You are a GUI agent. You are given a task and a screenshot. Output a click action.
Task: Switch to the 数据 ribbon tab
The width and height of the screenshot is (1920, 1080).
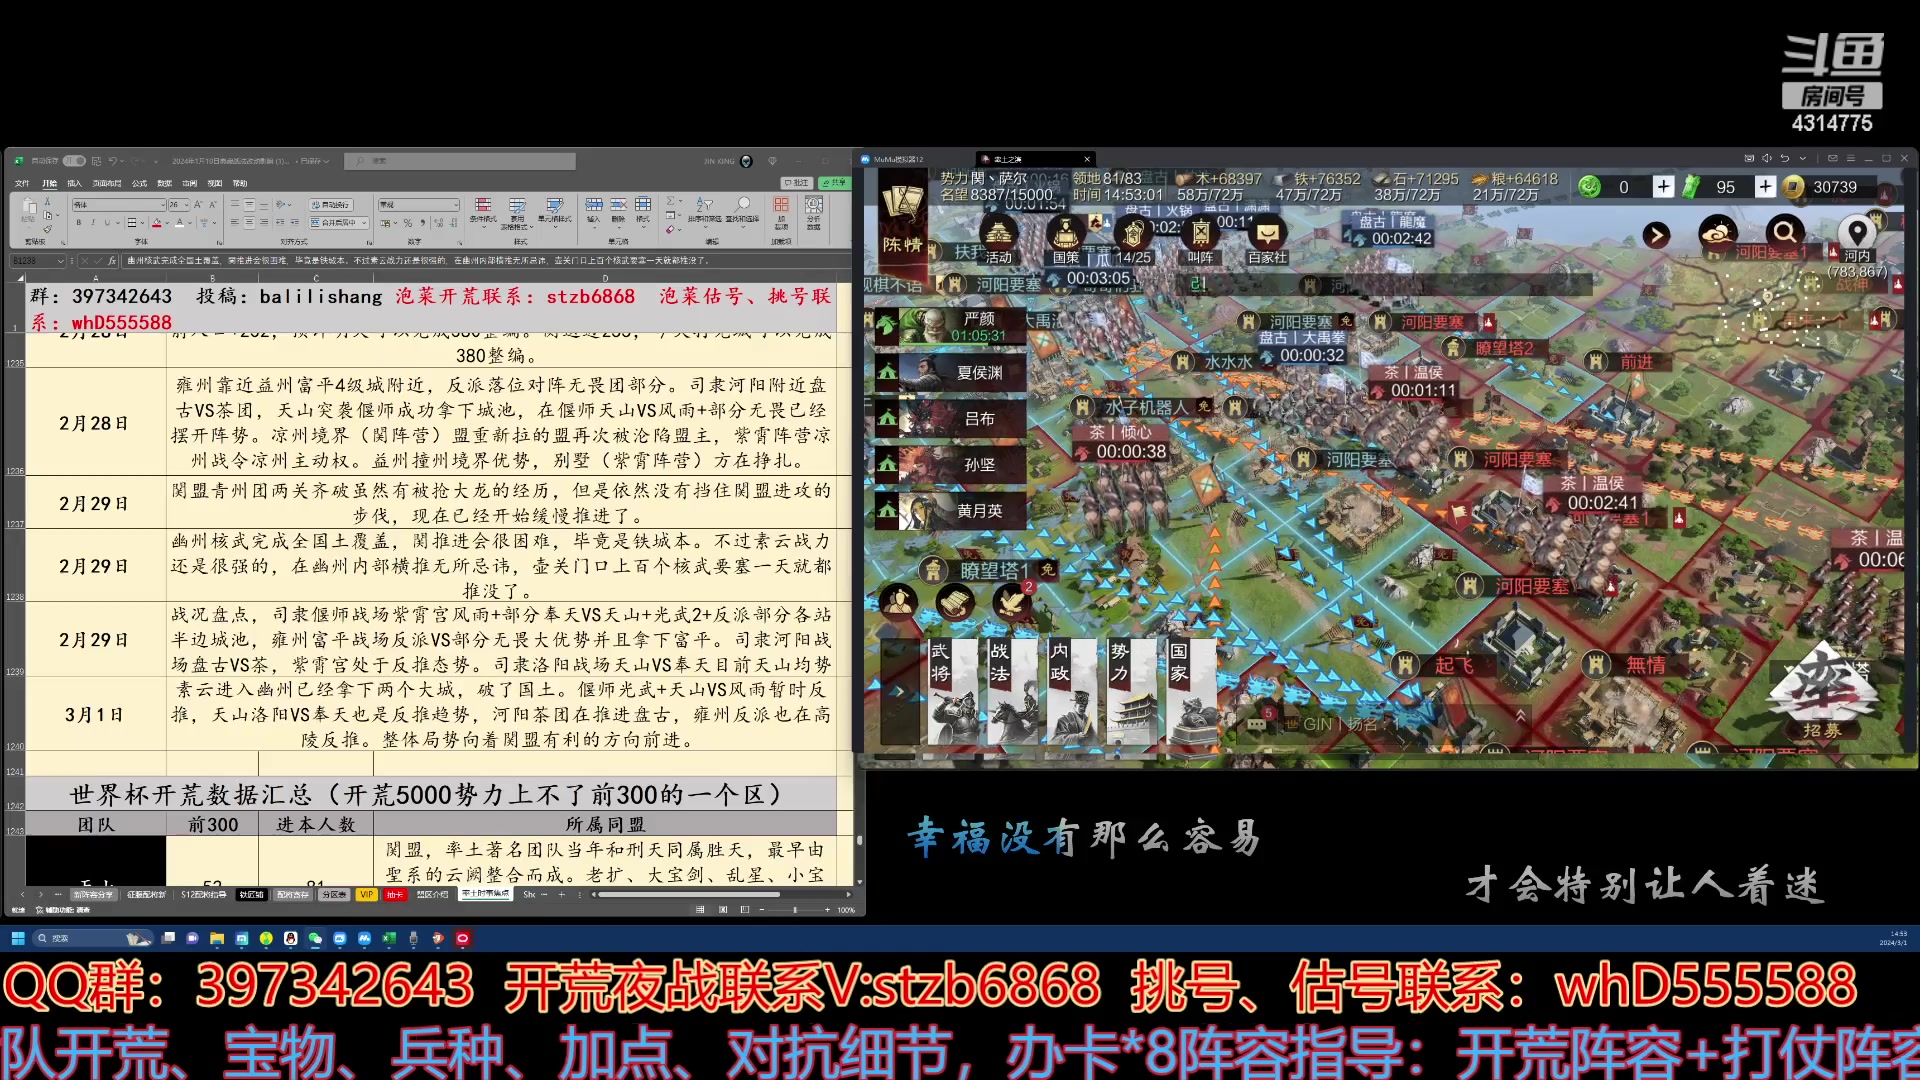165,183
